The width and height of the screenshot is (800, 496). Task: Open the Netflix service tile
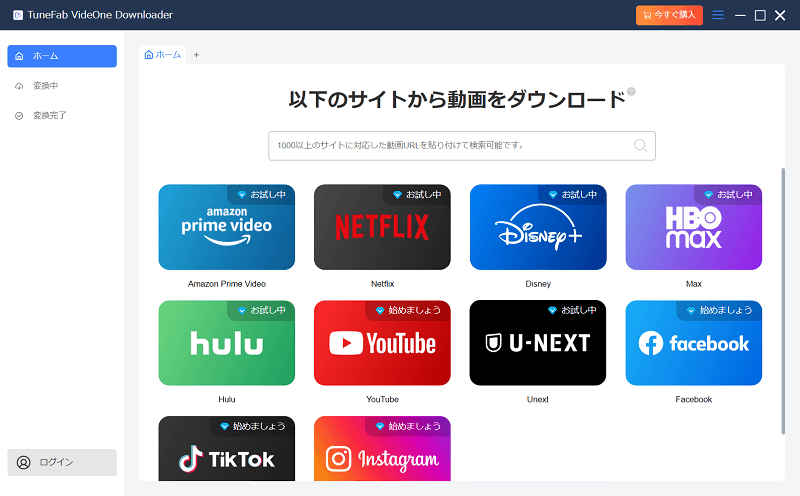click(x=382, y=227)
